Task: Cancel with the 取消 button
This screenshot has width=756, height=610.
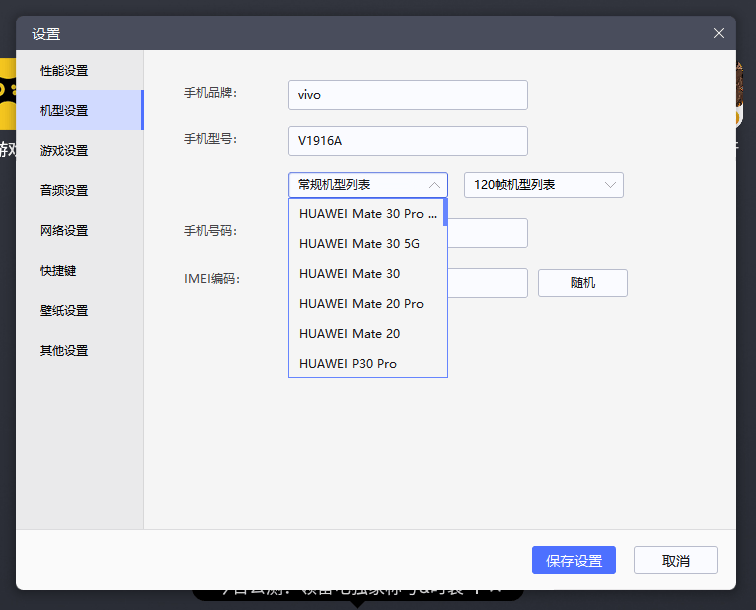Action: tap(675, 560)
